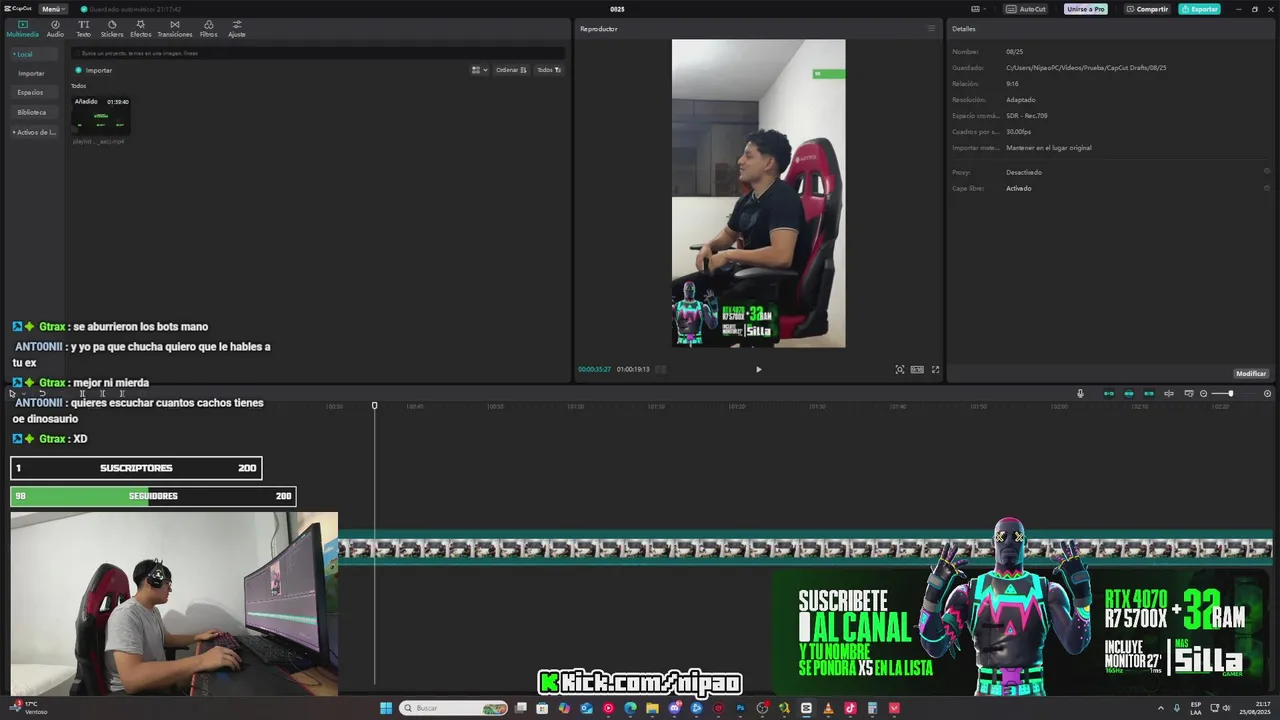Toggle main track magnet snapping

(1108, 393)
